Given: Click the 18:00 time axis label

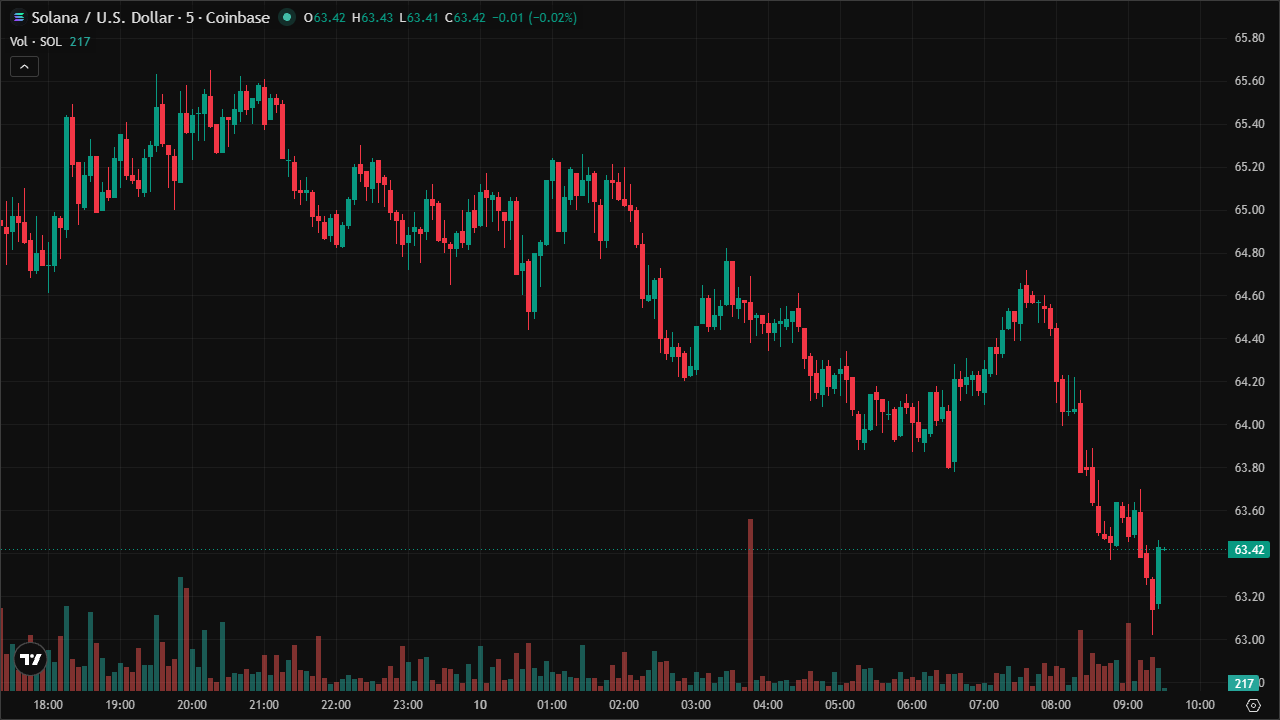Looking at the screenshot, I should pos(48,705).
